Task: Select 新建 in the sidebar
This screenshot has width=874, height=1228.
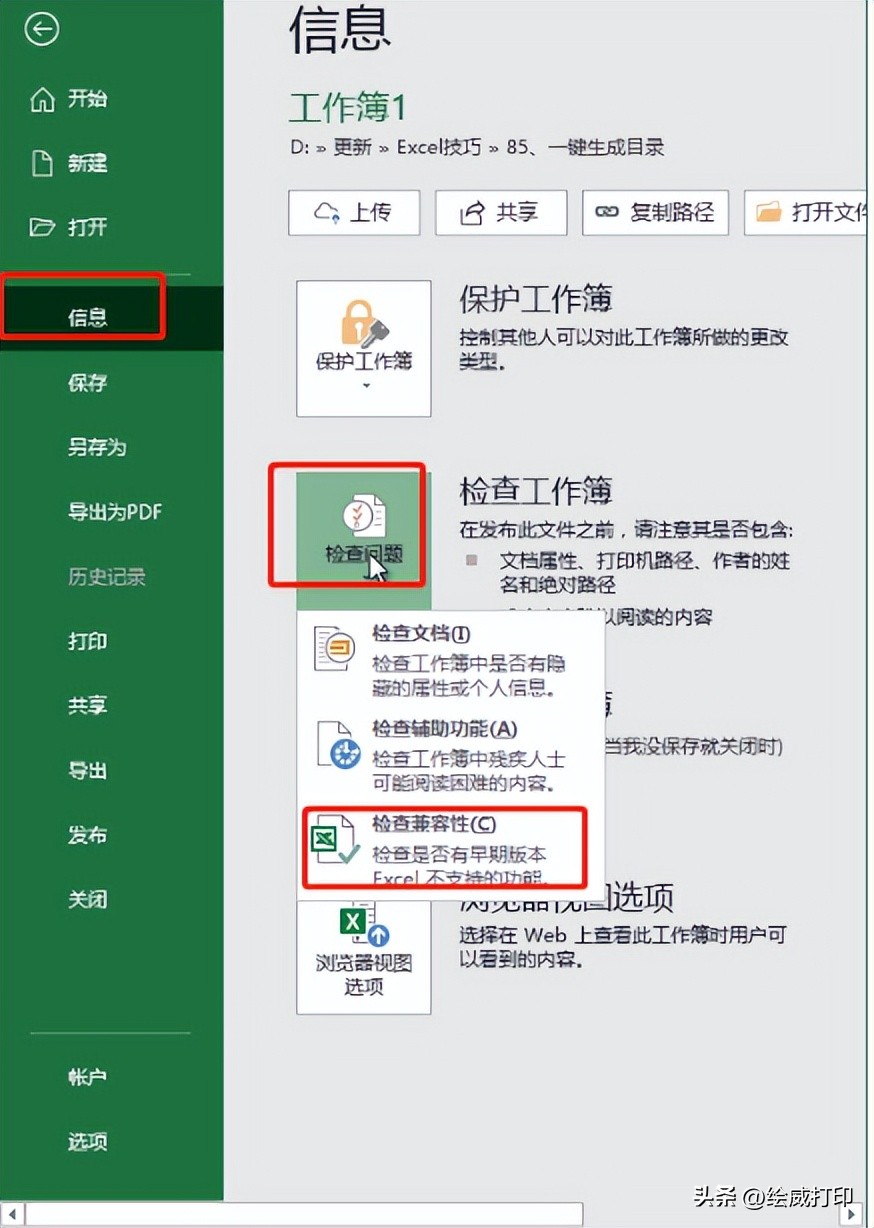Action: [x=86, y=163]
